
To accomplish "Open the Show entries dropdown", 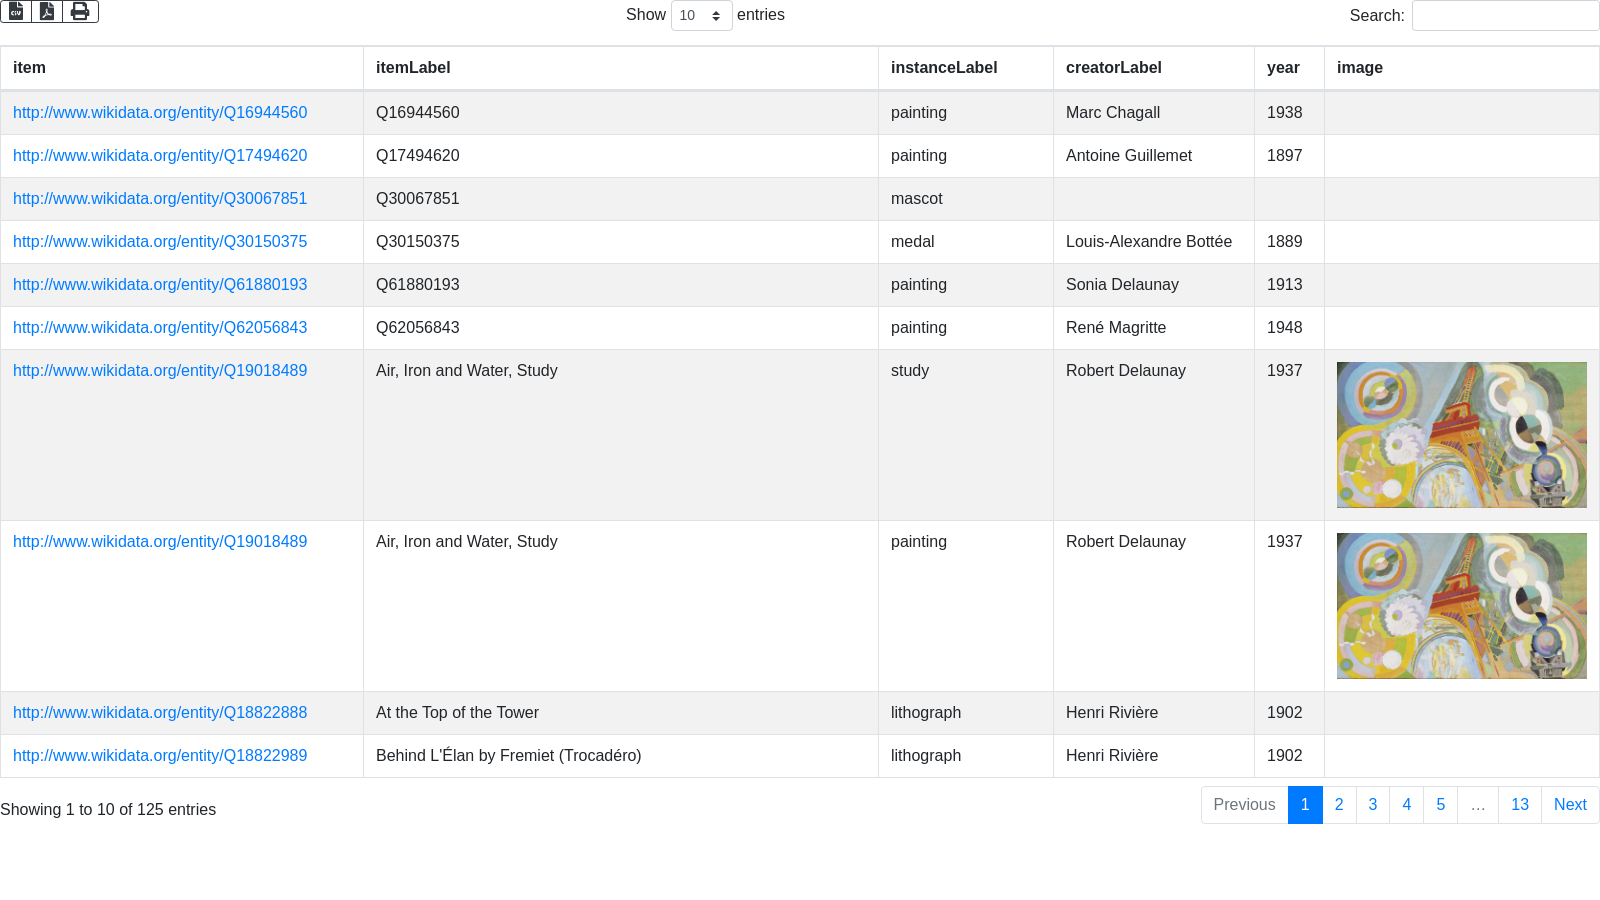I will (x=701, y=16).
